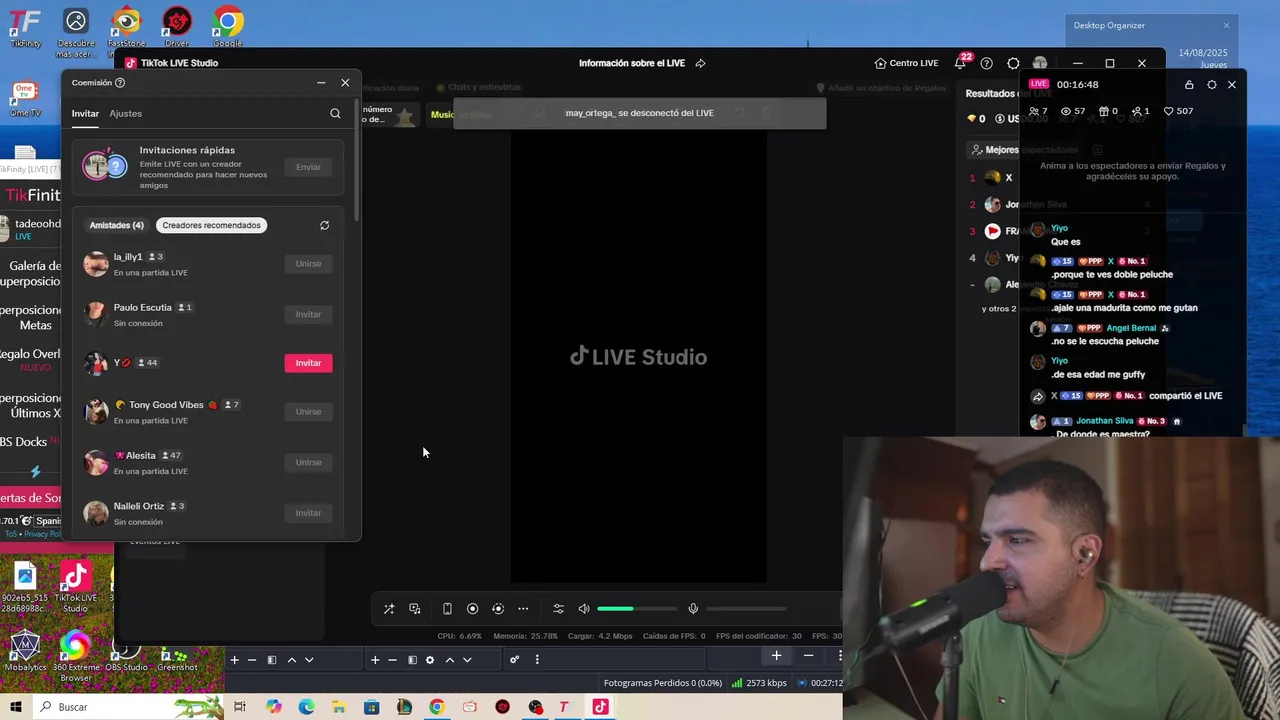Click the Música tab in the Studio bar
Screen dimensions: 1280x720
(442, 115)
